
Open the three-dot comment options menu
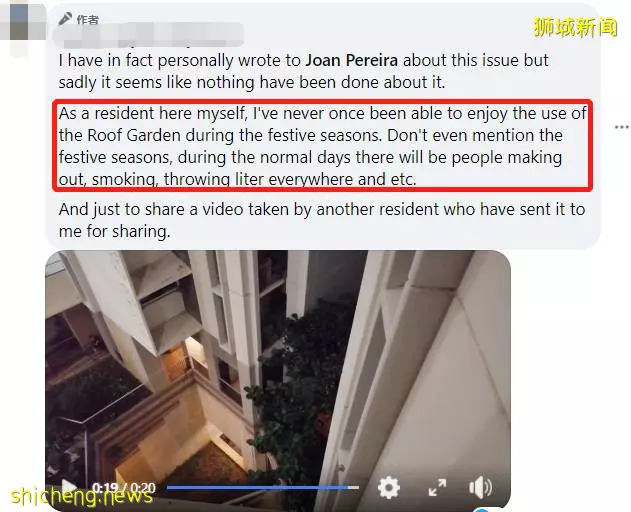pos(622,127)
